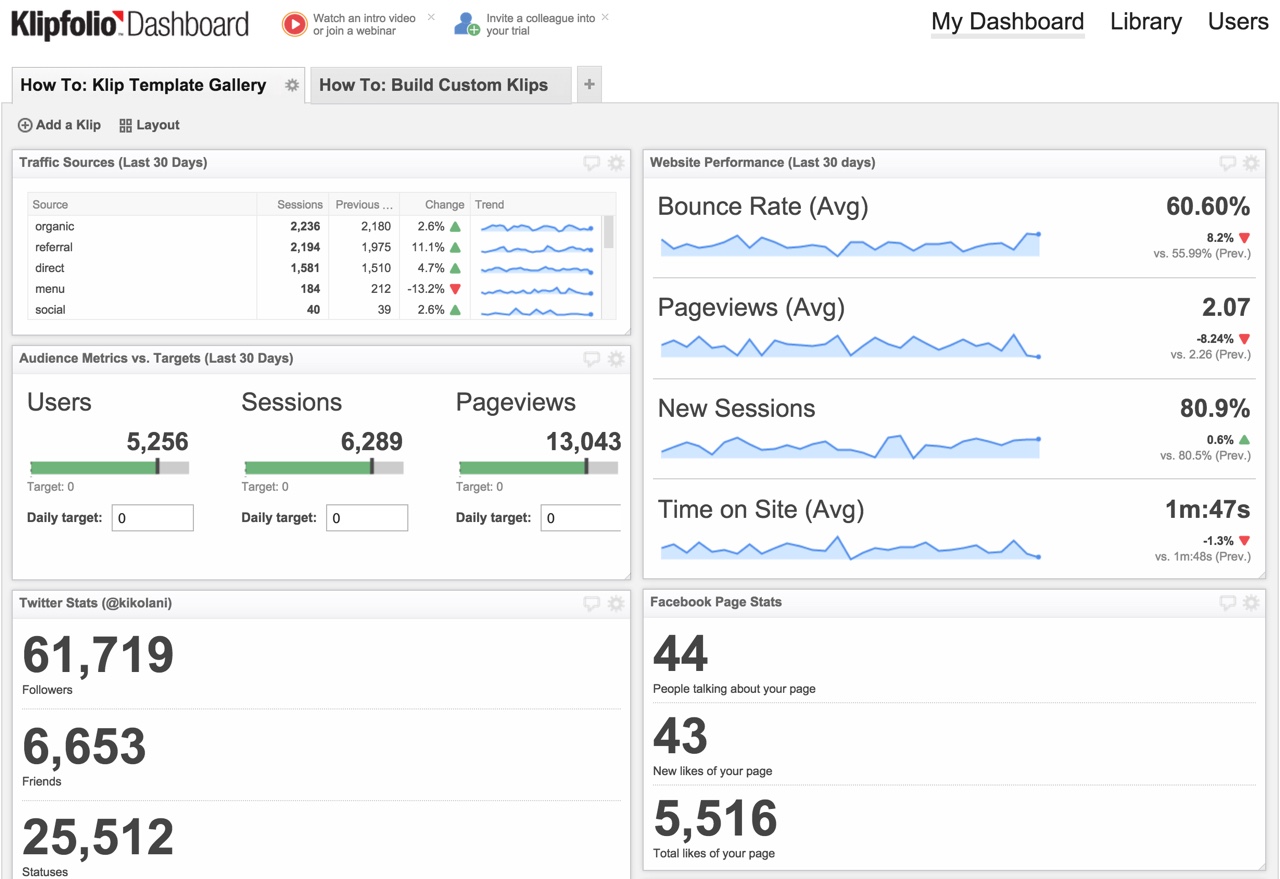Play the intro video icon

(294, 24)
